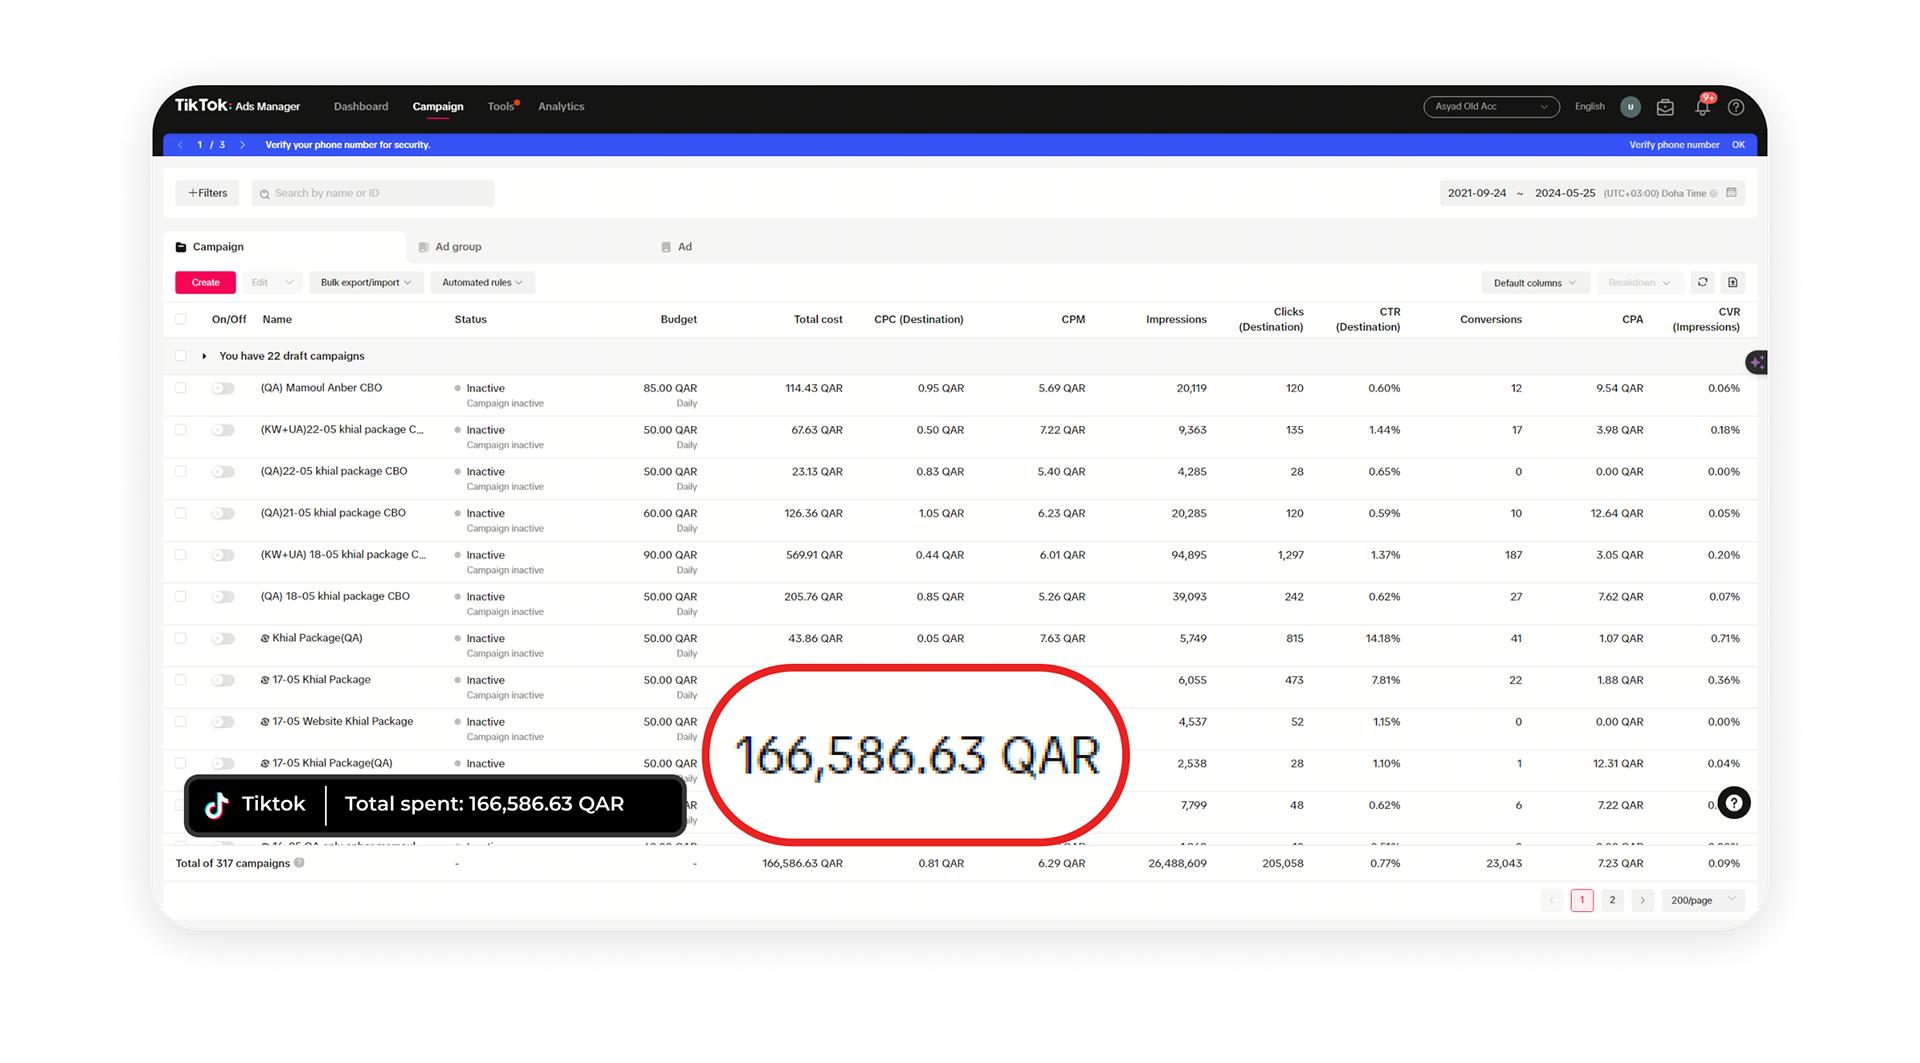1920x1063 pixels.
Task: Open the calendar date picker icon
Action: pos(1731,193)
